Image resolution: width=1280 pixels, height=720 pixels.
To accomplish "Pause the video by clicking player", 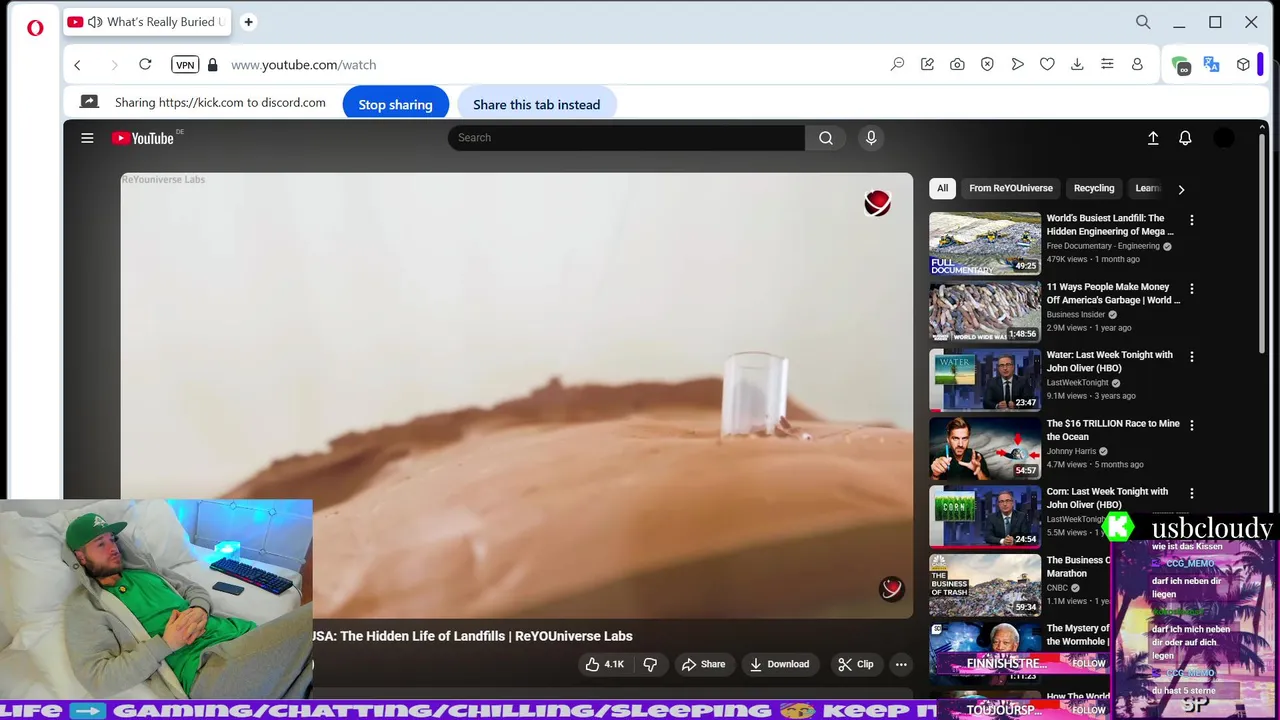I will (516, 395).
